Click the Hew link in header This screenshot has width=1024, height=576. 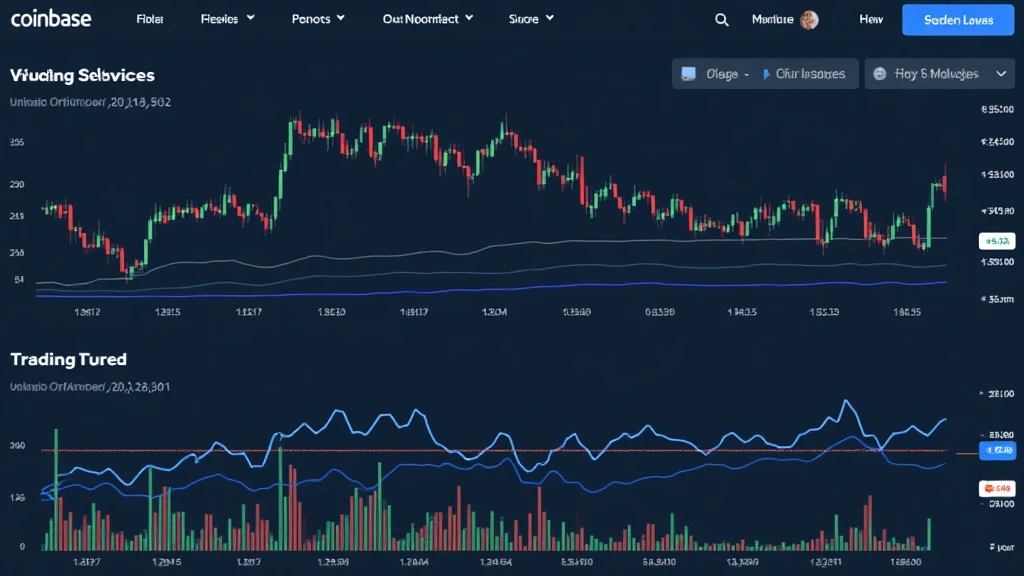[x=871, y=20]
